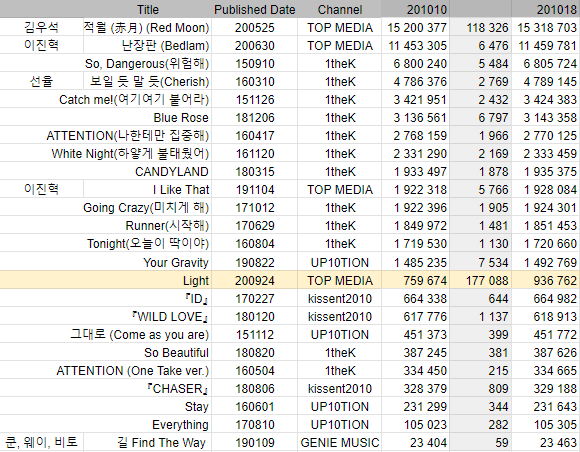
Task: Click the title cell 'Tonight(오늘이 딱이야)'
Action: click(x=148, y=244)
